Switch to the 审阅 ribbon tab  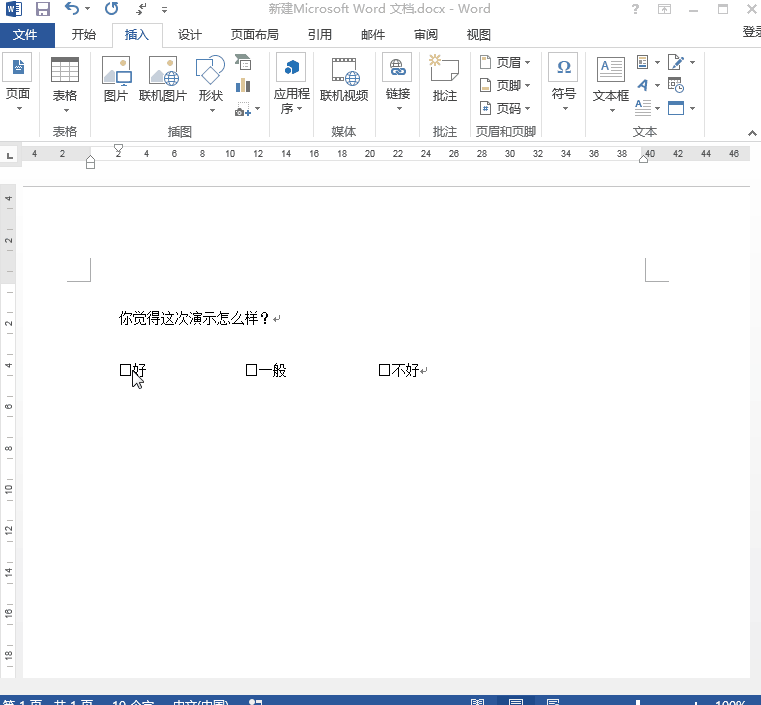pos(426,34)
